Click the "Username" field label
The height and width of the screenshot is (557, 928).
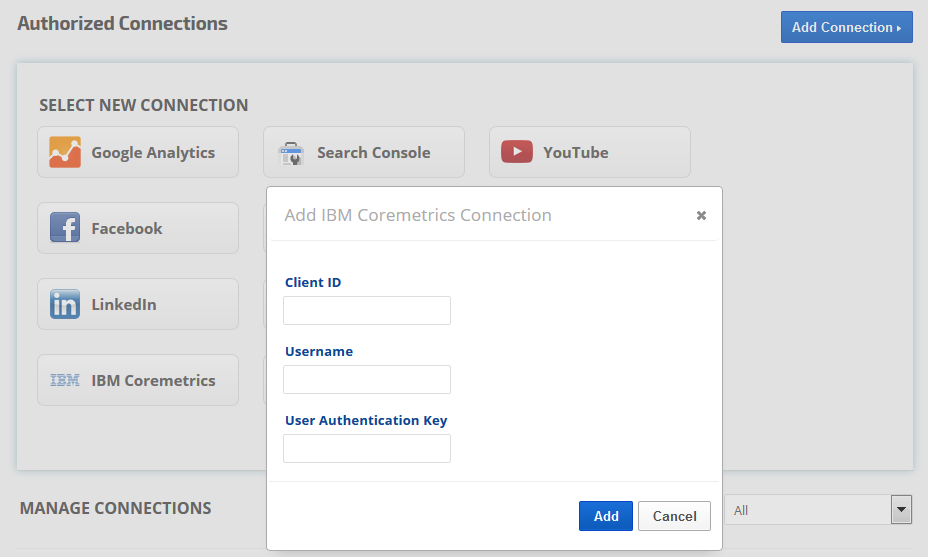[x=319, y=352]
